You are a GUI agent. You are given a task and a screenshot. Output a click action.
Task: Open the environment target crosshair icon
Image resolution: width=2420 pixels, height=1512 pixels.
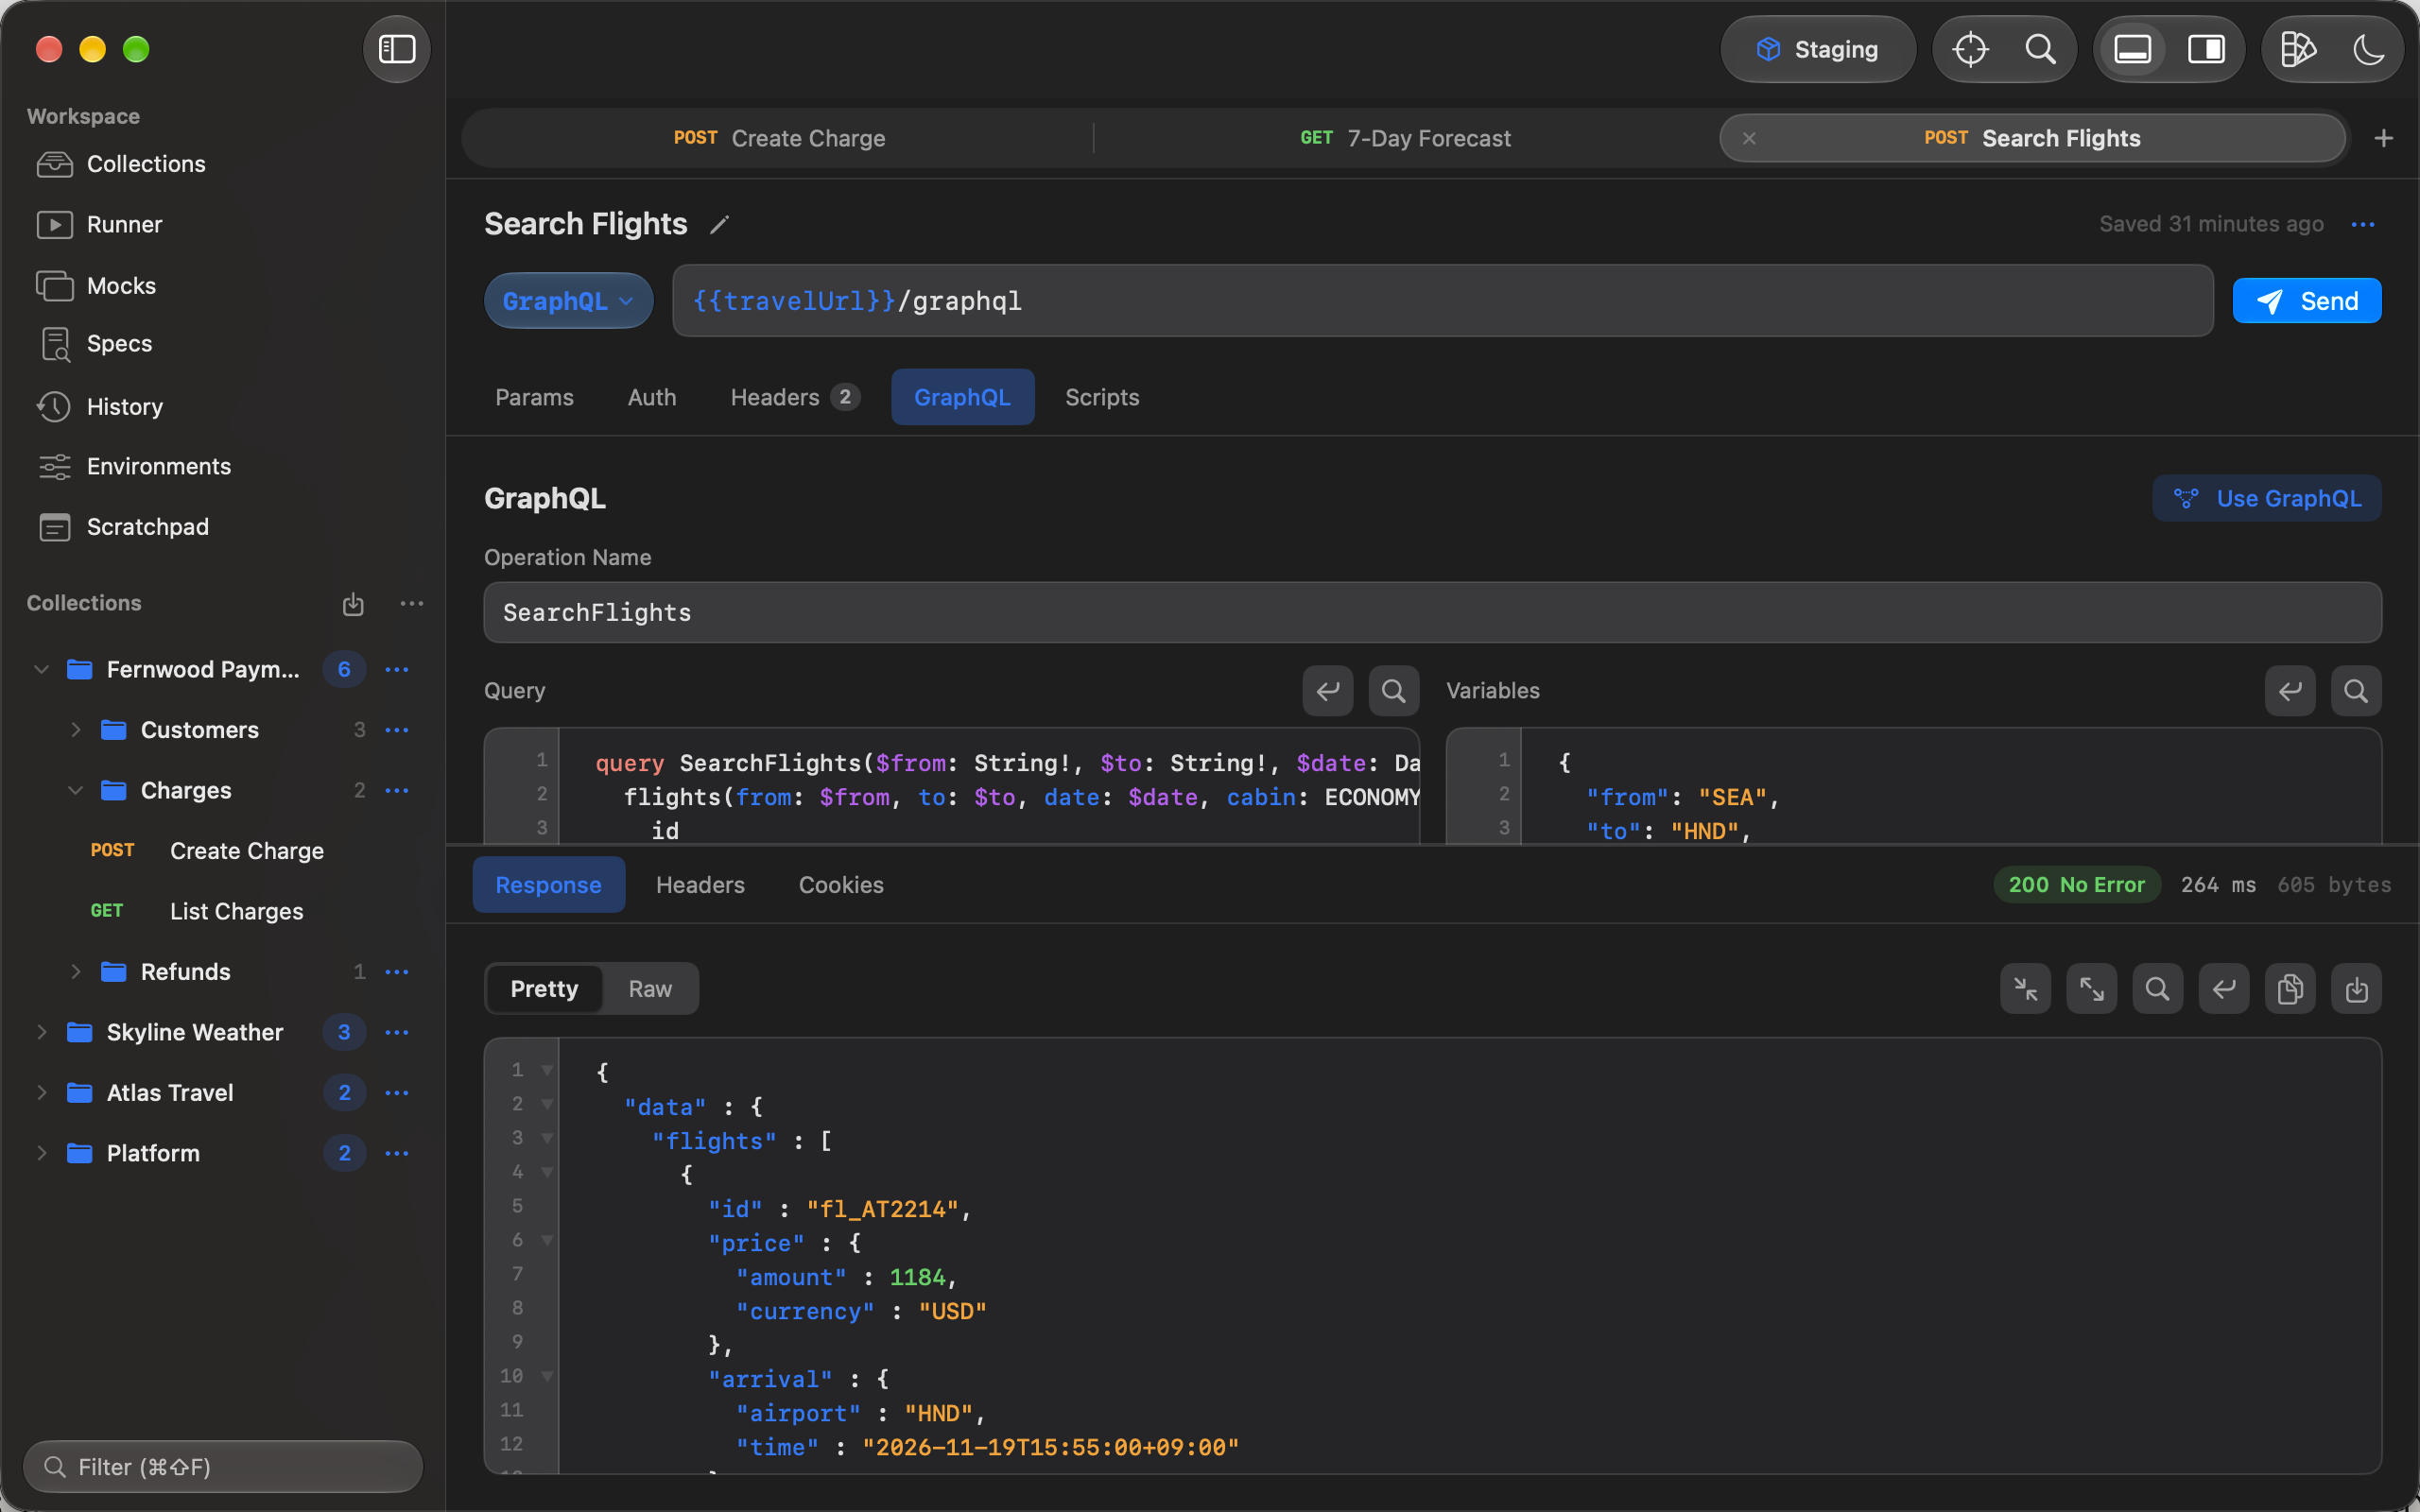[x=1970, y=49]
